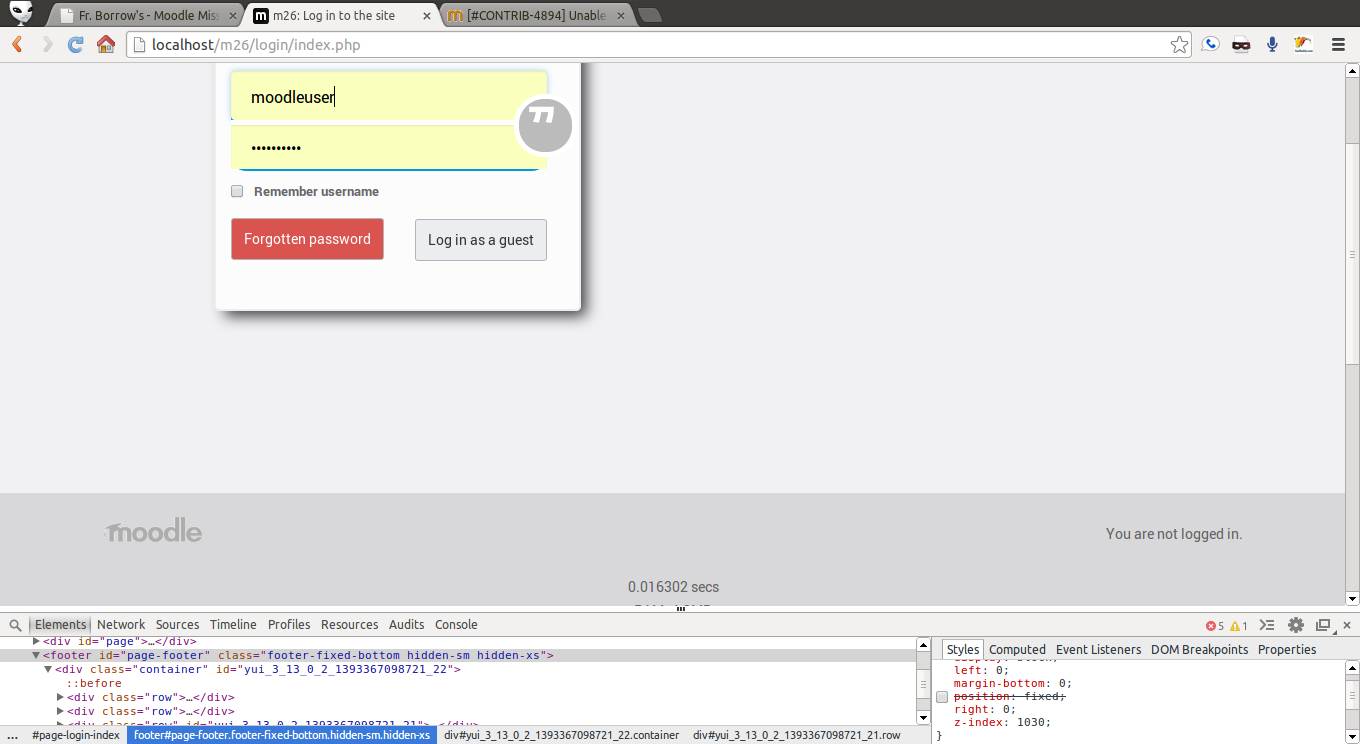This screenshot has height=744, width=1360.
Task: Bookmark this page with the star icon
Action: (x=1179, y=44)
